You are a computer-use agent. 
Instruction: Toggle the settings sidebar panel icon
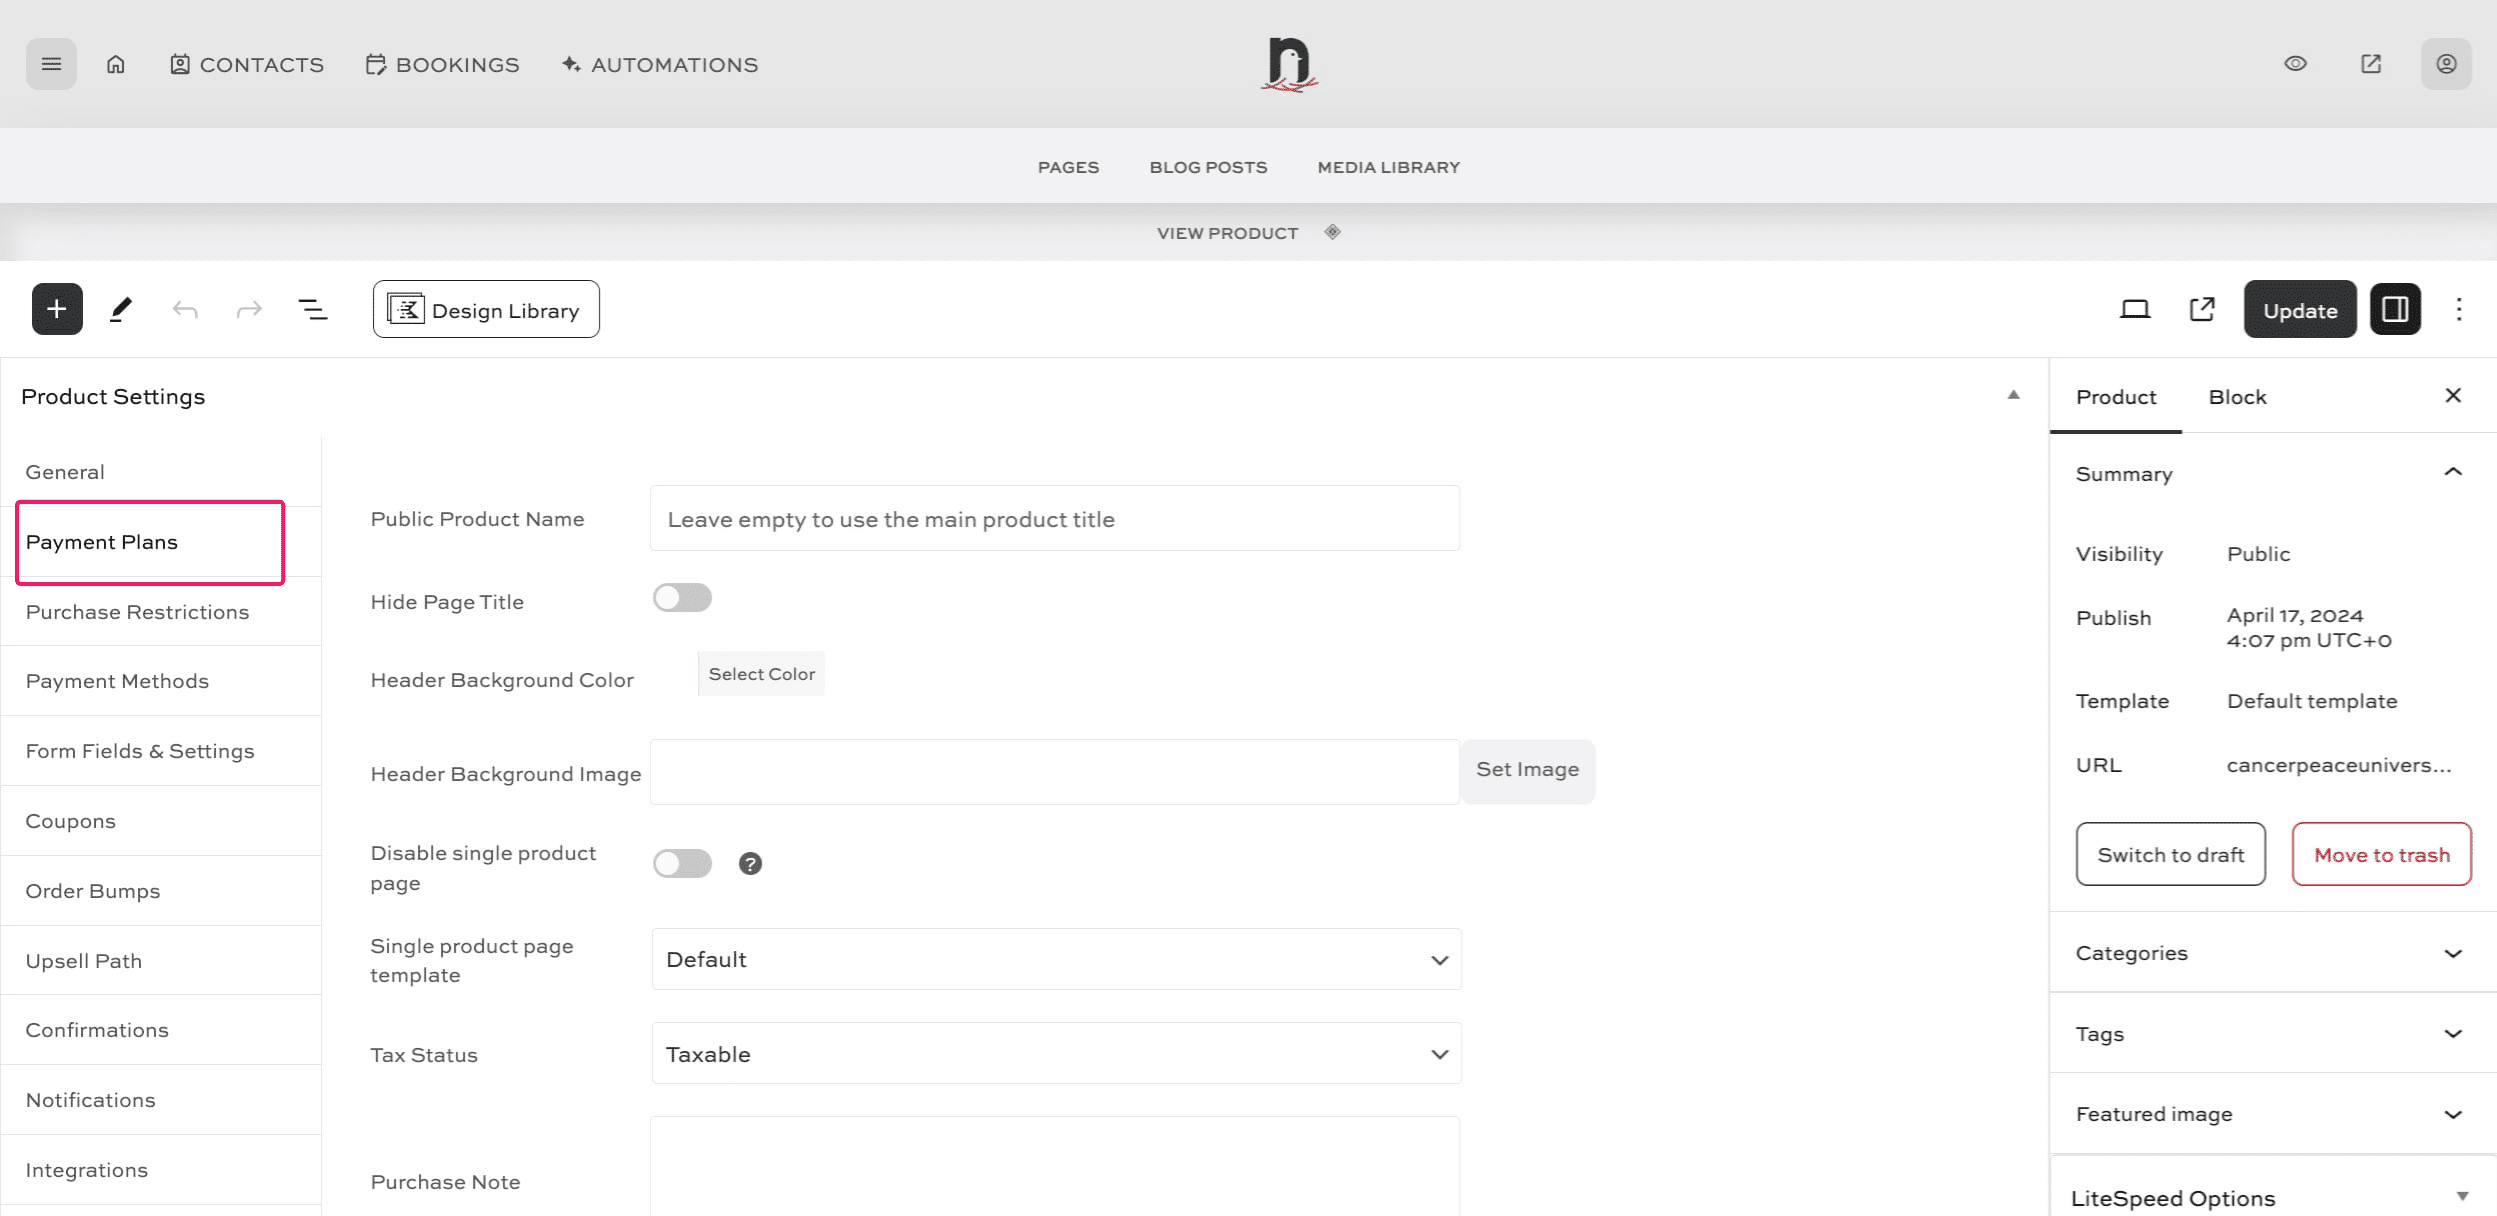(x=2394, y=310)
